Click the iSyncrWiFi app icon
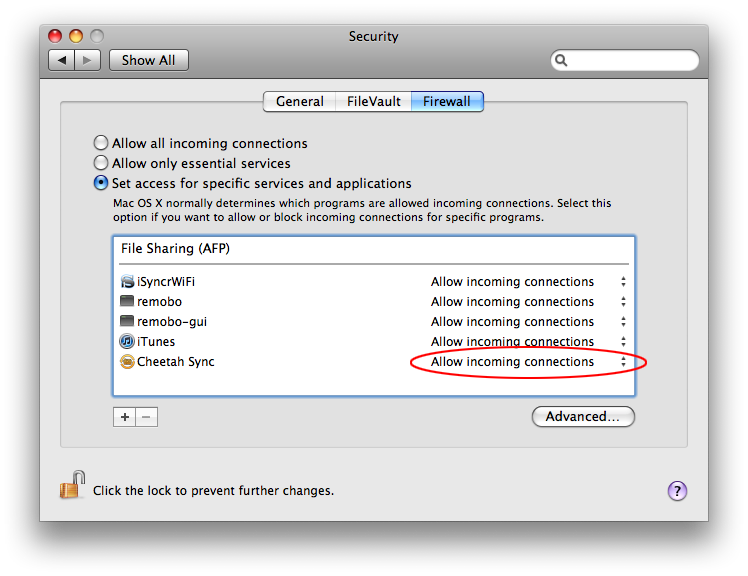 tap(127, 282)
